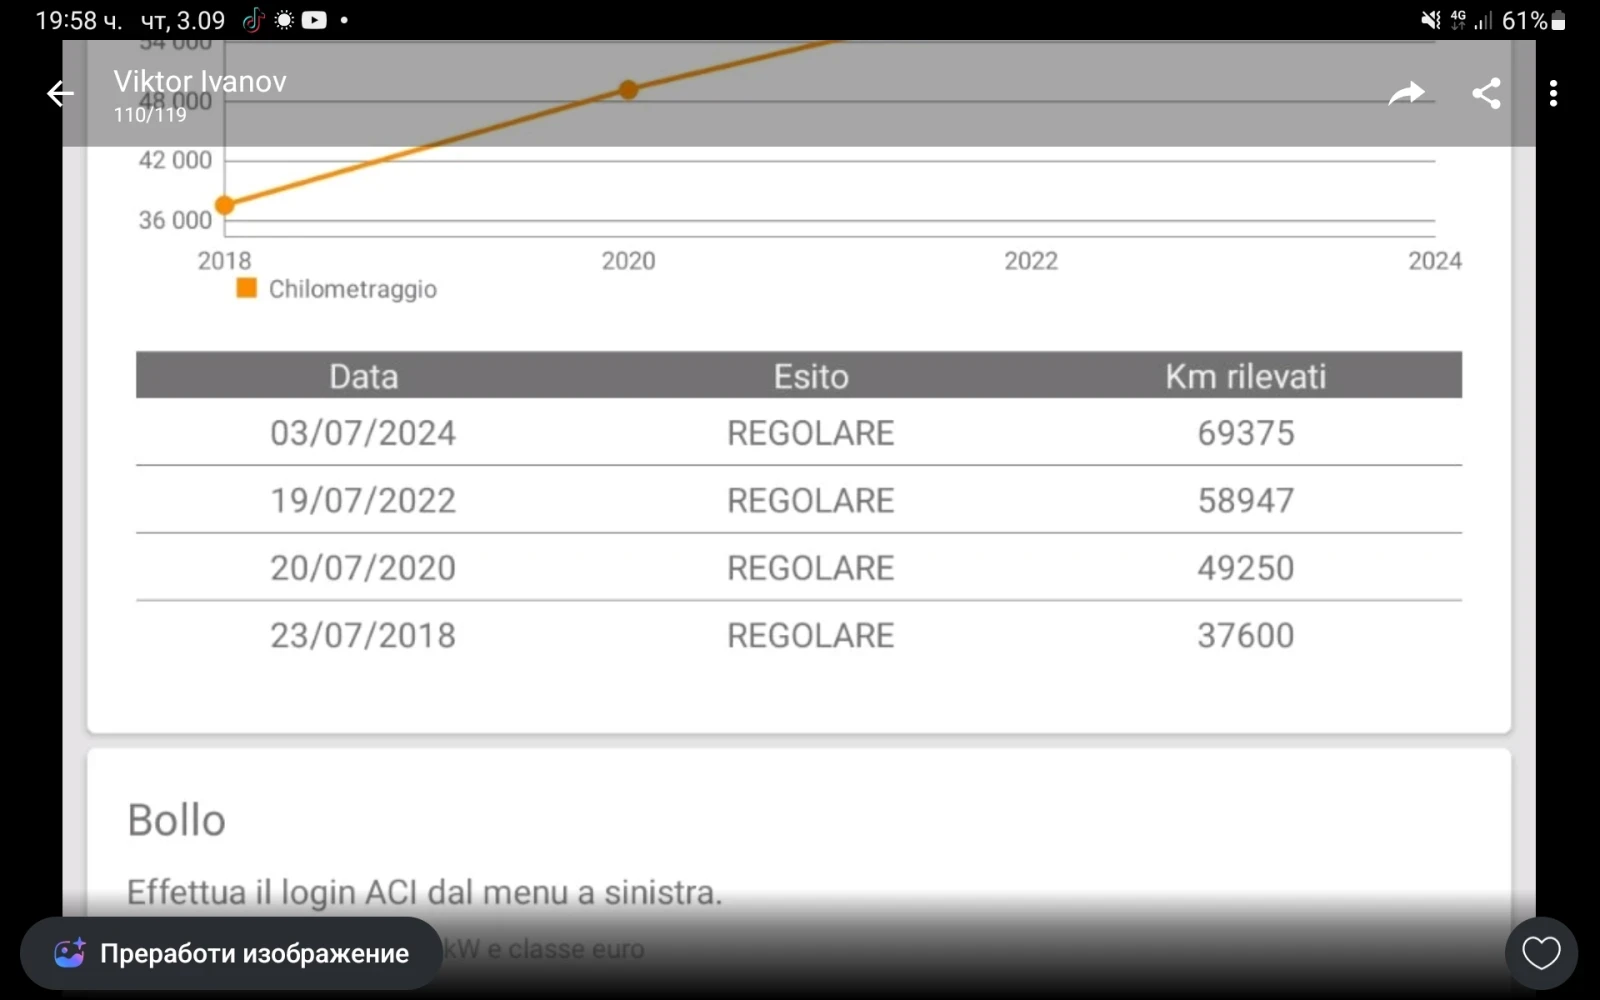Click the 110/119 image counter
1600x1000 pixels.
pos(150,115)
